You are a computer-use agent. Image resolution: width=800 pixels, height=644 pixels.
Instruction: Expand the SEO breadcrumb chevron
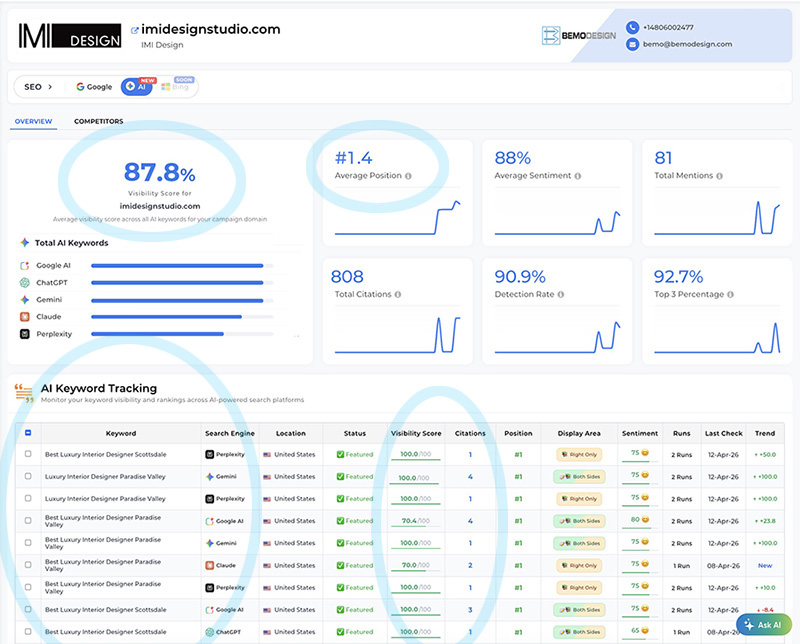click(x=50, y=87)
